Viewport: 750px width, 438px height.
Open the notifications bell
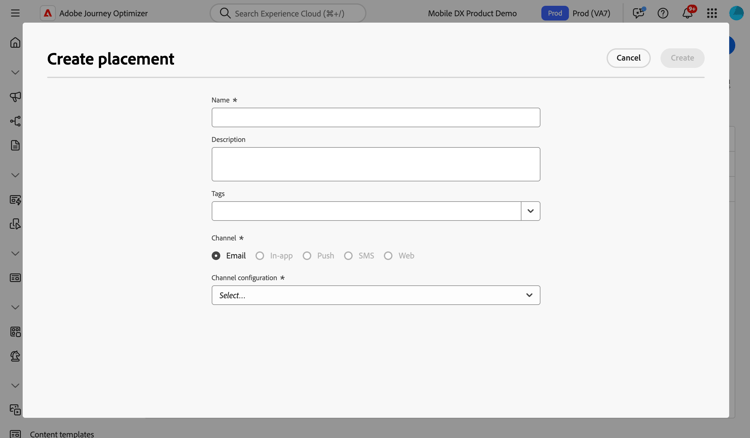click(x=687, y=13)
